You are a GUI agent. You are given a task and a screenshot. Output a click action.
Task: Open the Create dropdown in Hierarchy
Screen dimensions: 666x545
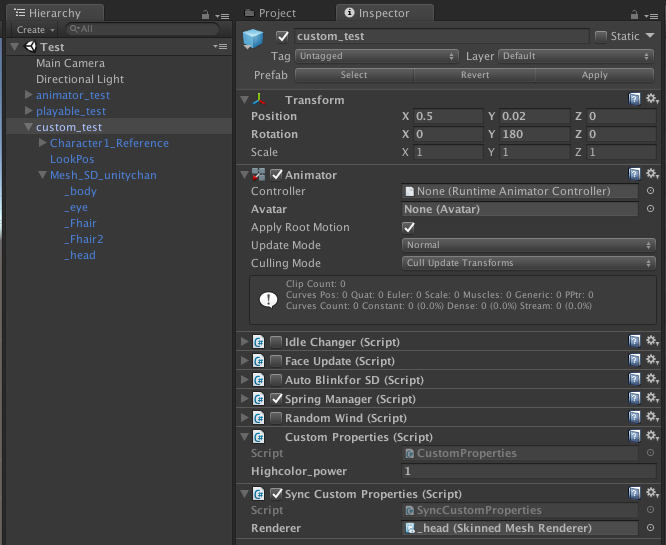35,29
